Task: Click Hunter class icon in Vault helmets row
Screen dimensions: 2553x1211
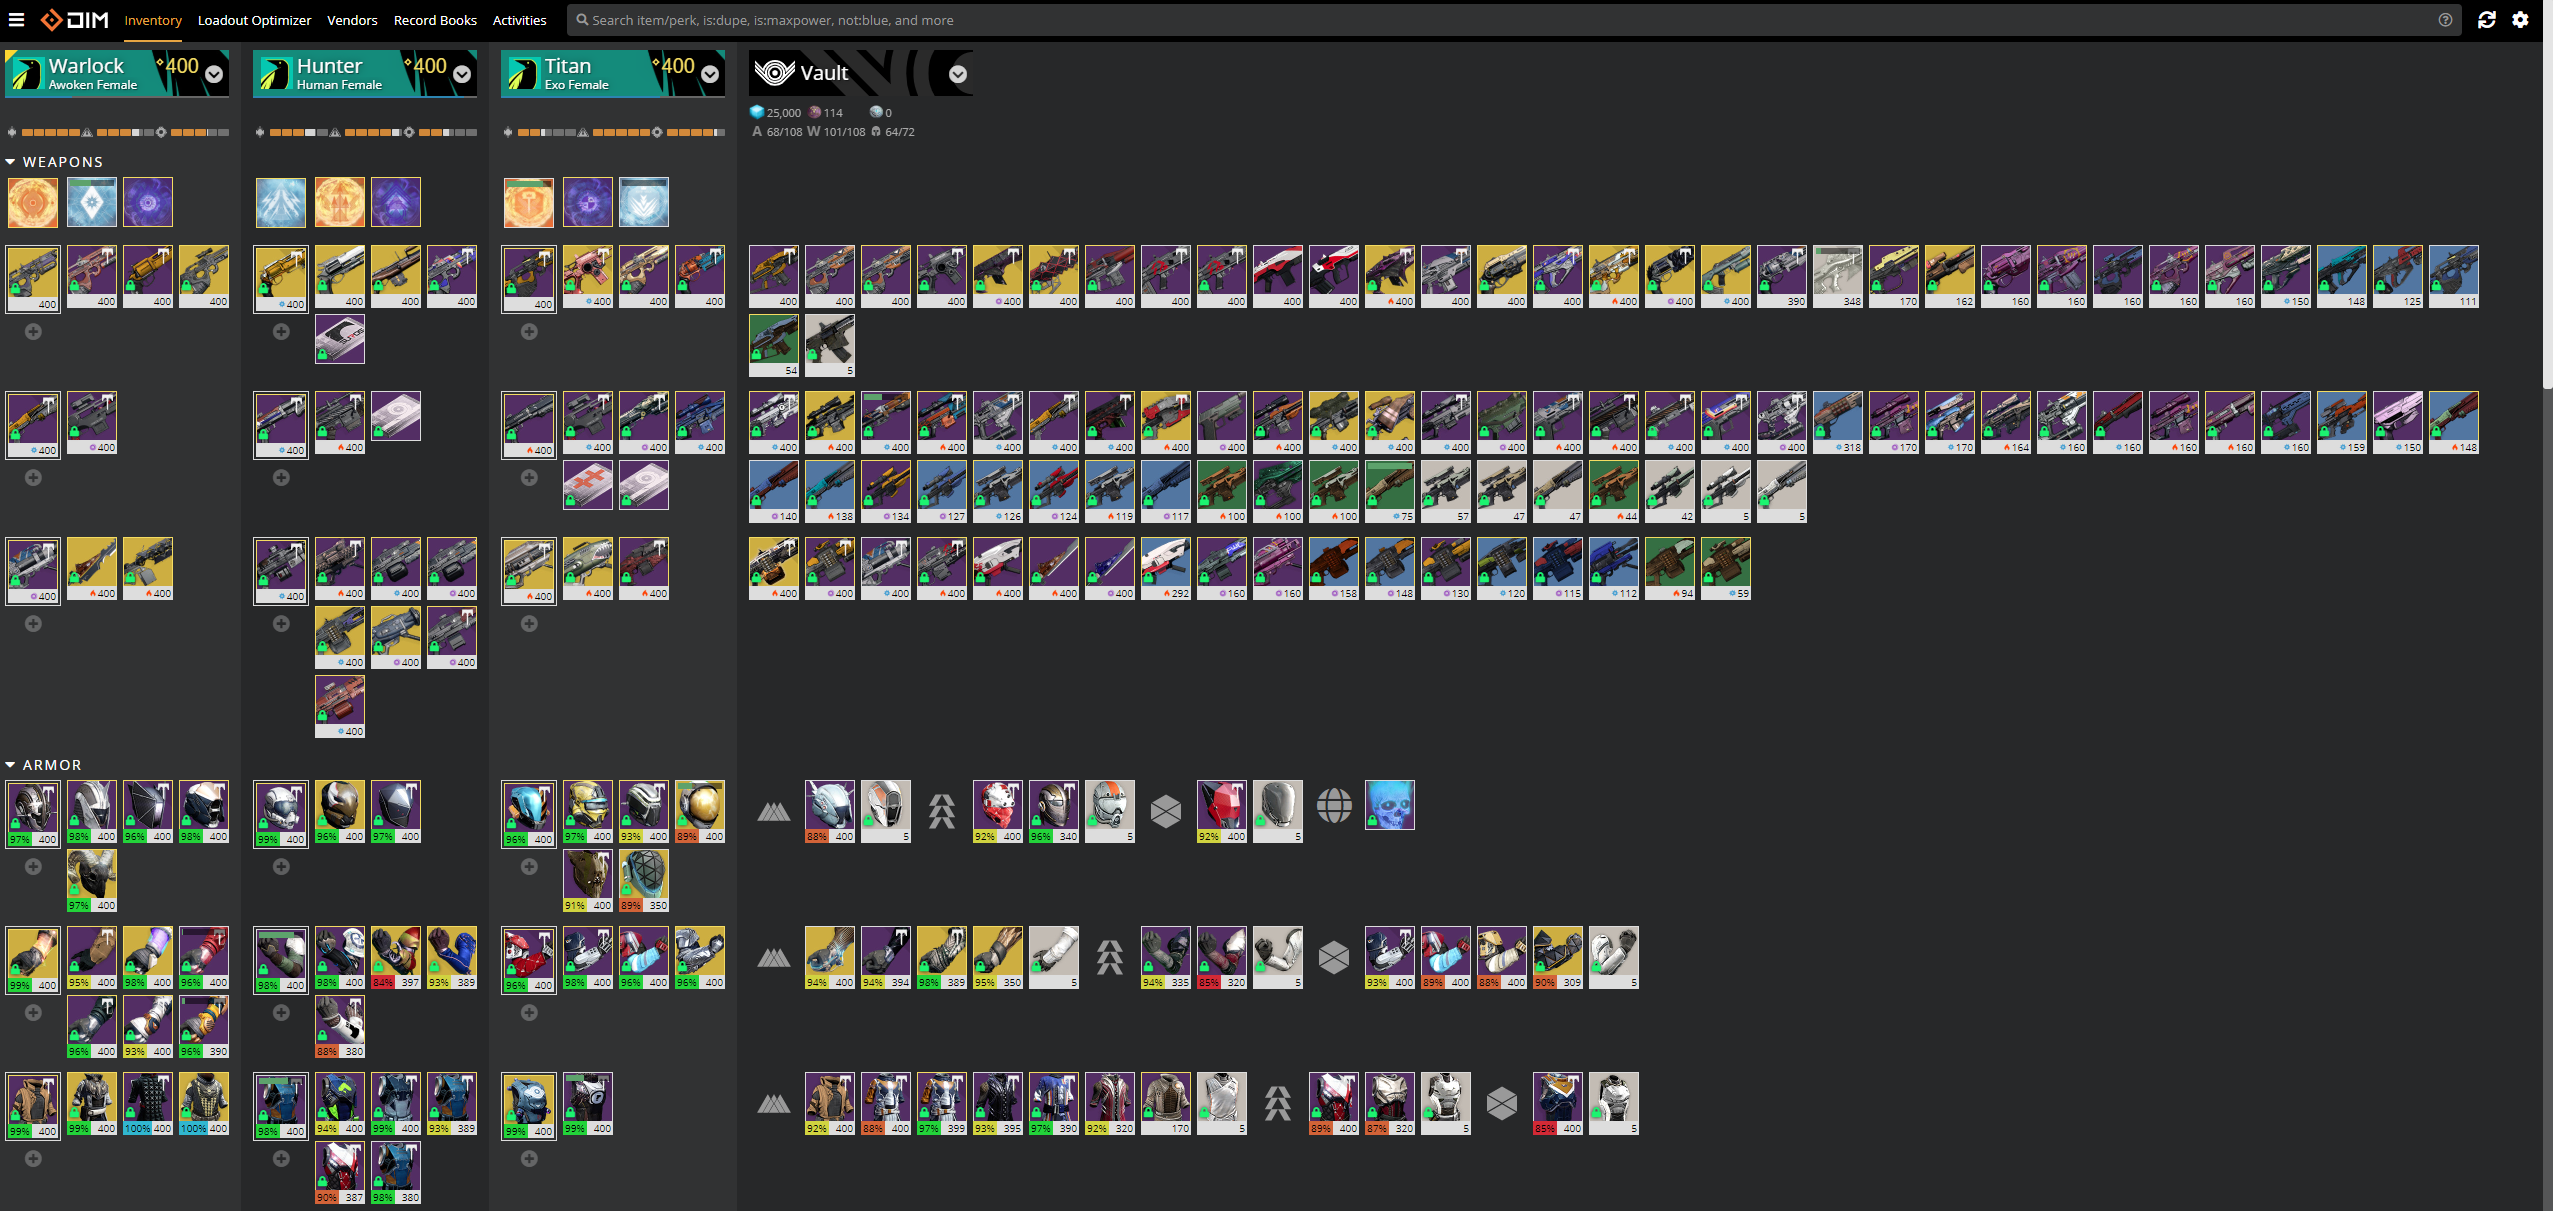Action: [942, 811]
